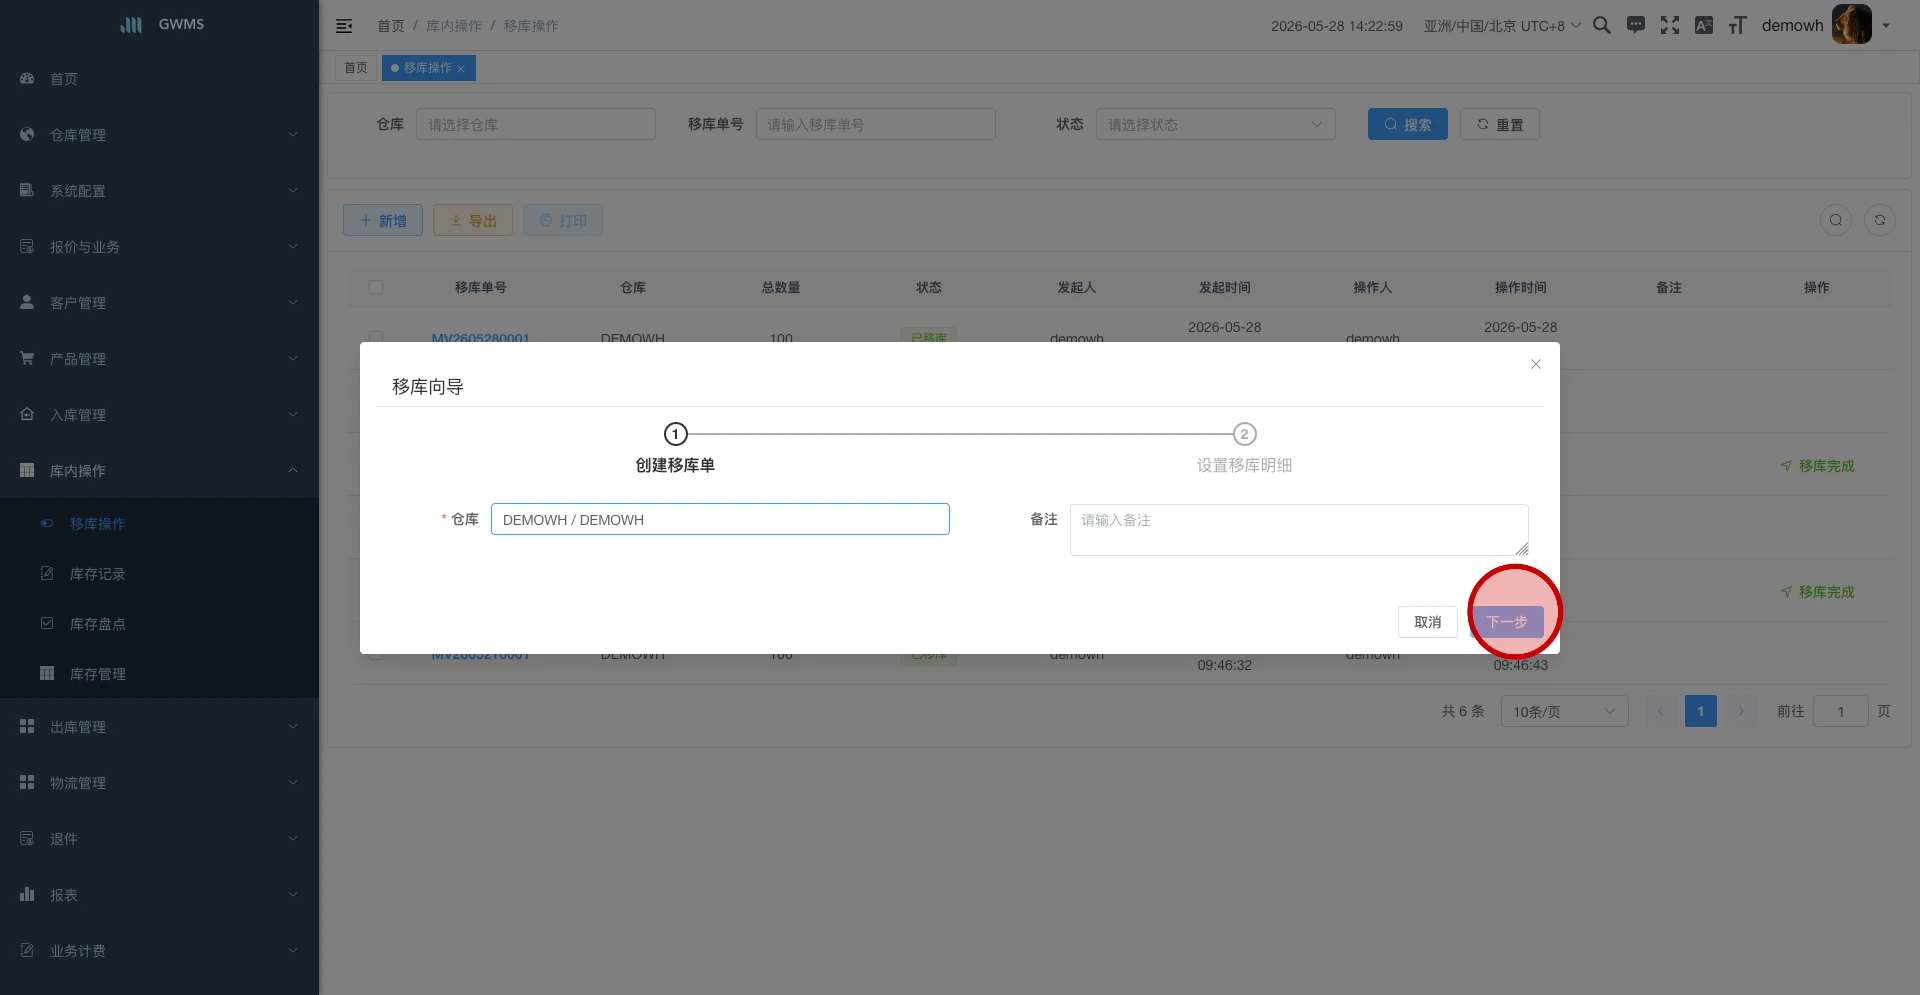This screenshot has height=995, width=1920.
Task: Expand 报表 sidebar menu
Action: [x=160, y=895]
